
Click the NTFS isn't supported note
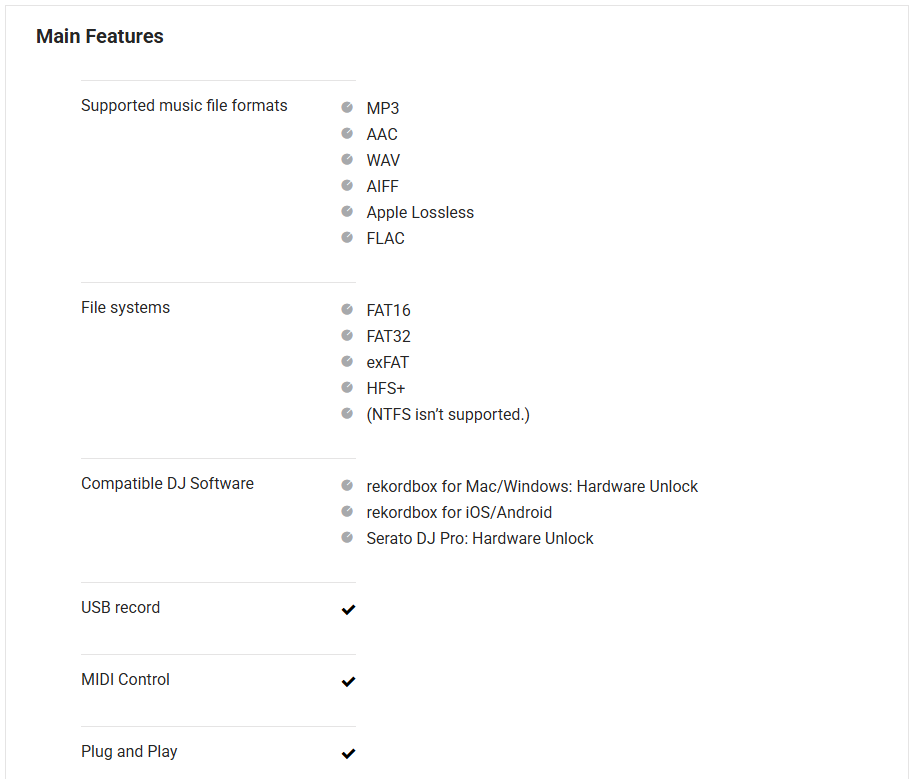click(448, 415)
